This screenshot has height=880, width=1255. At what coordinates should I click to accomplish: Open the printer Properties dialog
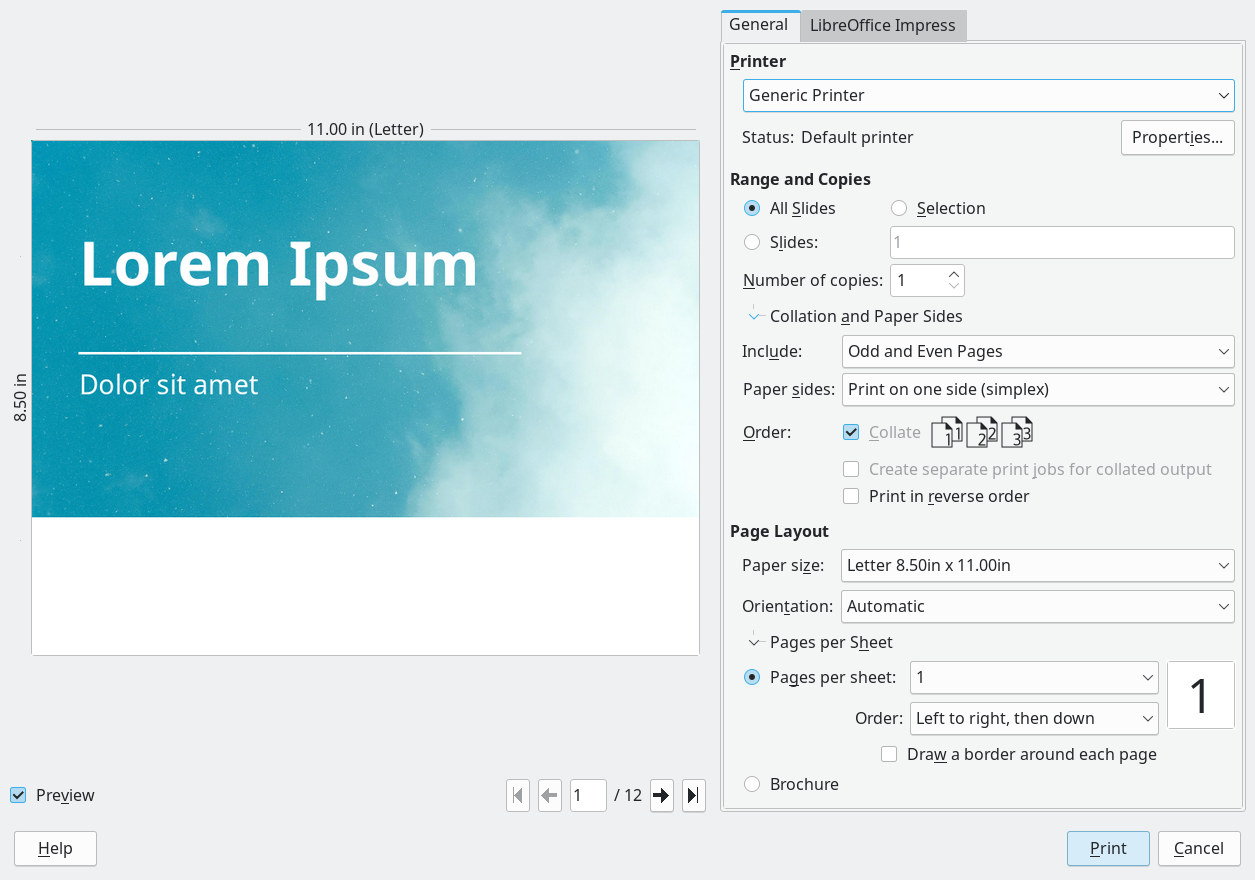click(x=1177, y=137)
